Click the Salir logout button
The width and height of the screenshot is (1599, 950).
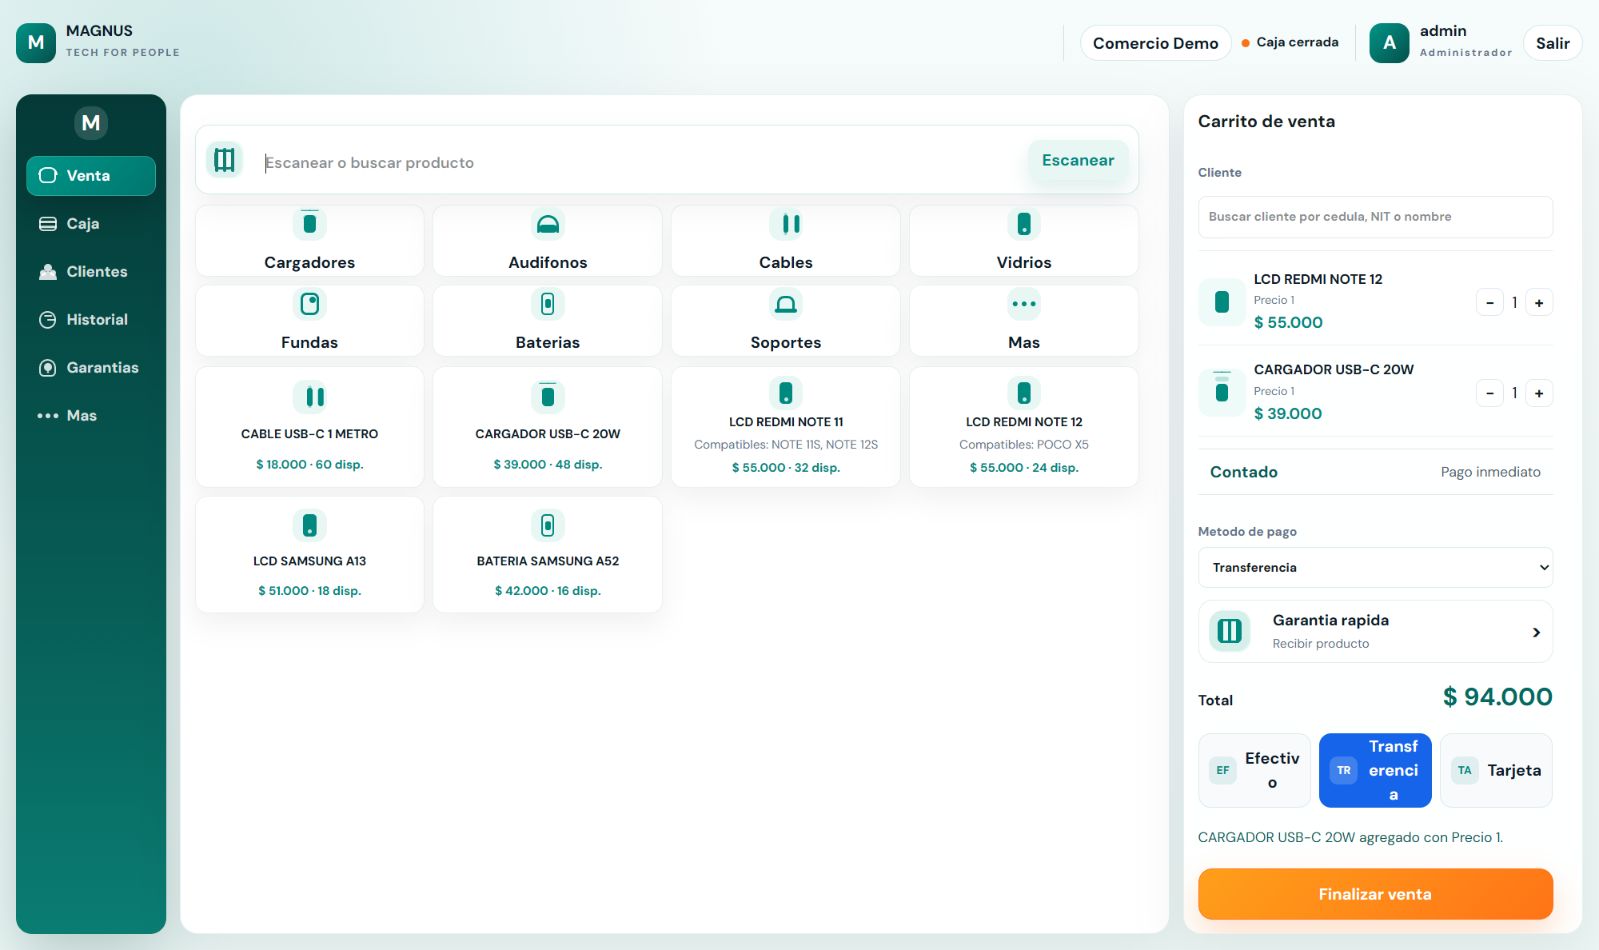point(1553,43)
